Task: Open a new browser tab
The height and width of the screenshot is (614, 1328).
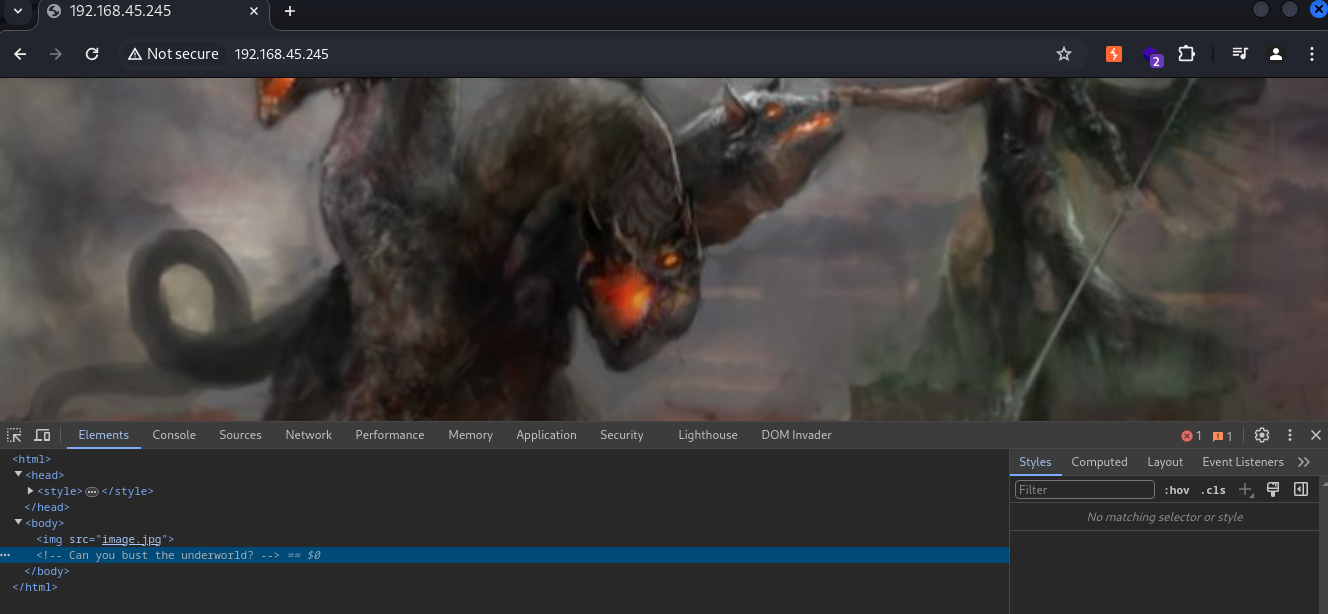Action: pos(290,11)
